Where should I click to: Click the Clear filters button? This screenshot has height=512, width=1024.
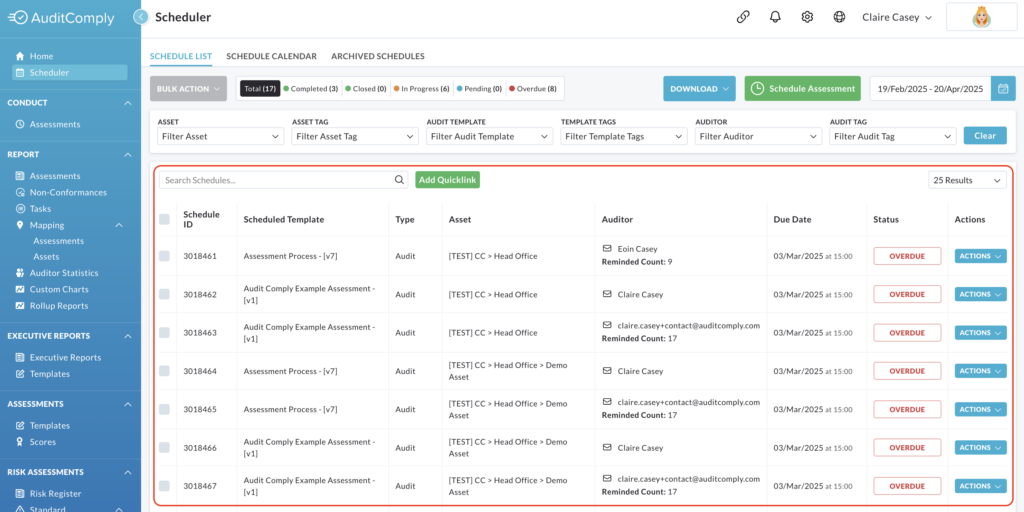pyautogui.click(x=985, y=136)
